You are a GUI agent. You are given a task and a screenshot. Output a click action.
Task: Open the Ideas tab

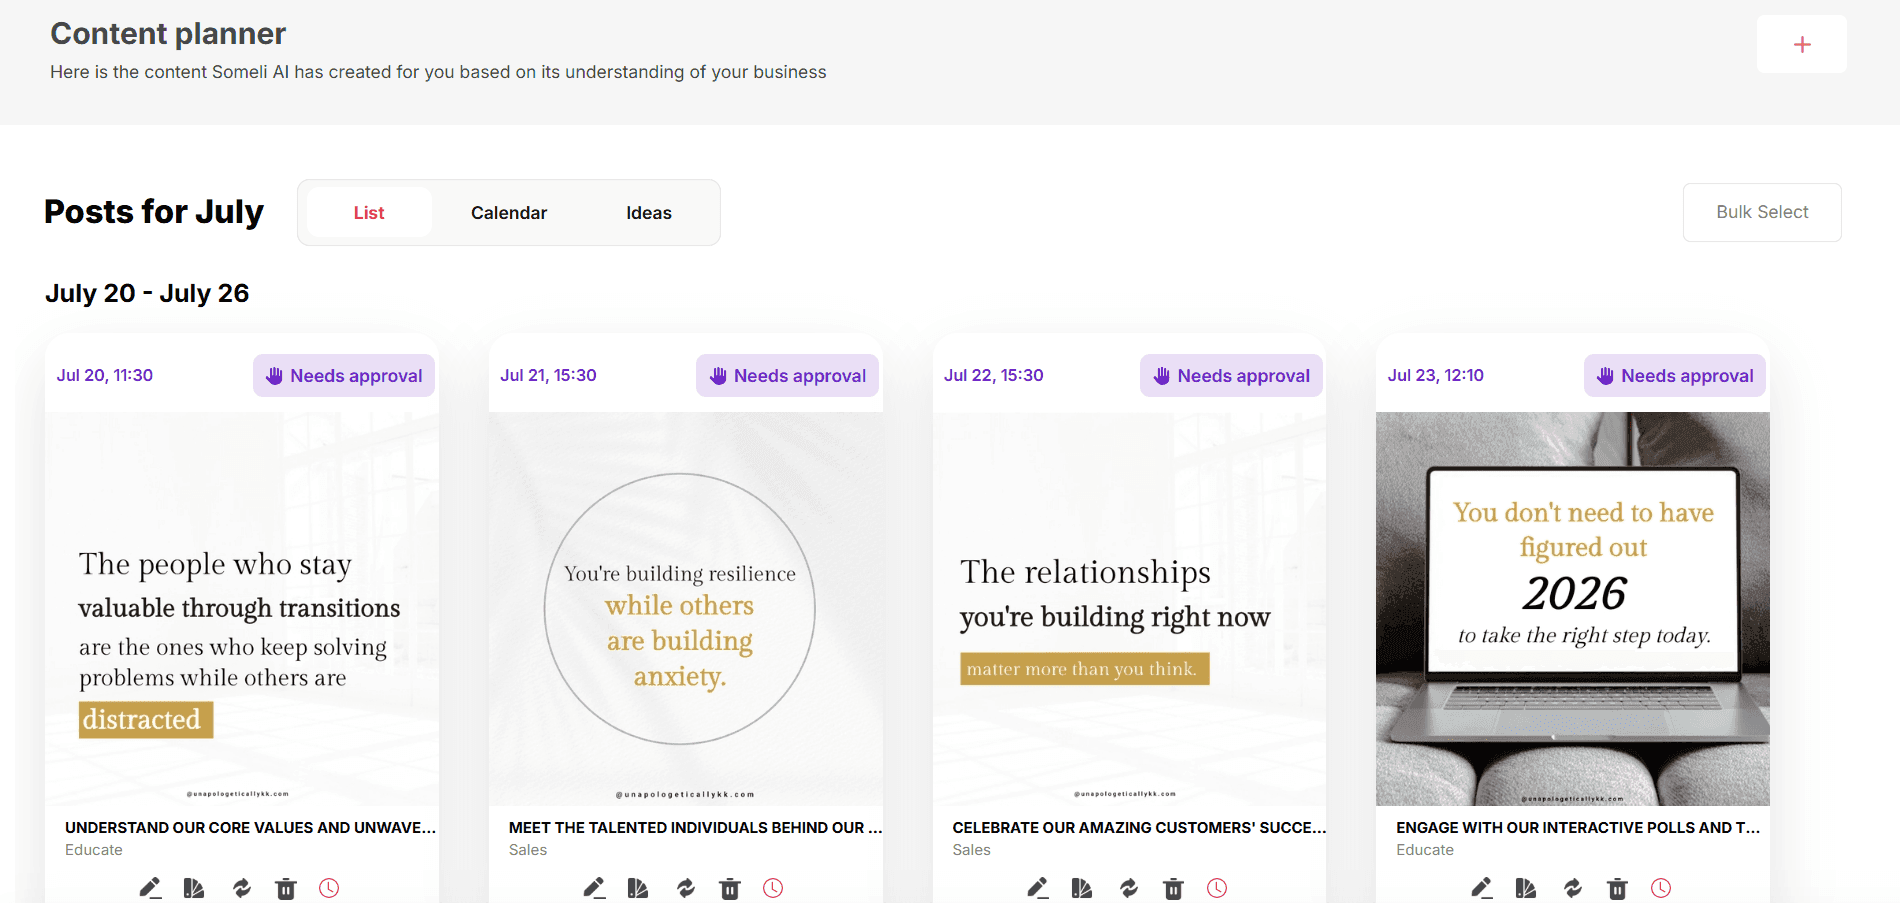649,212
